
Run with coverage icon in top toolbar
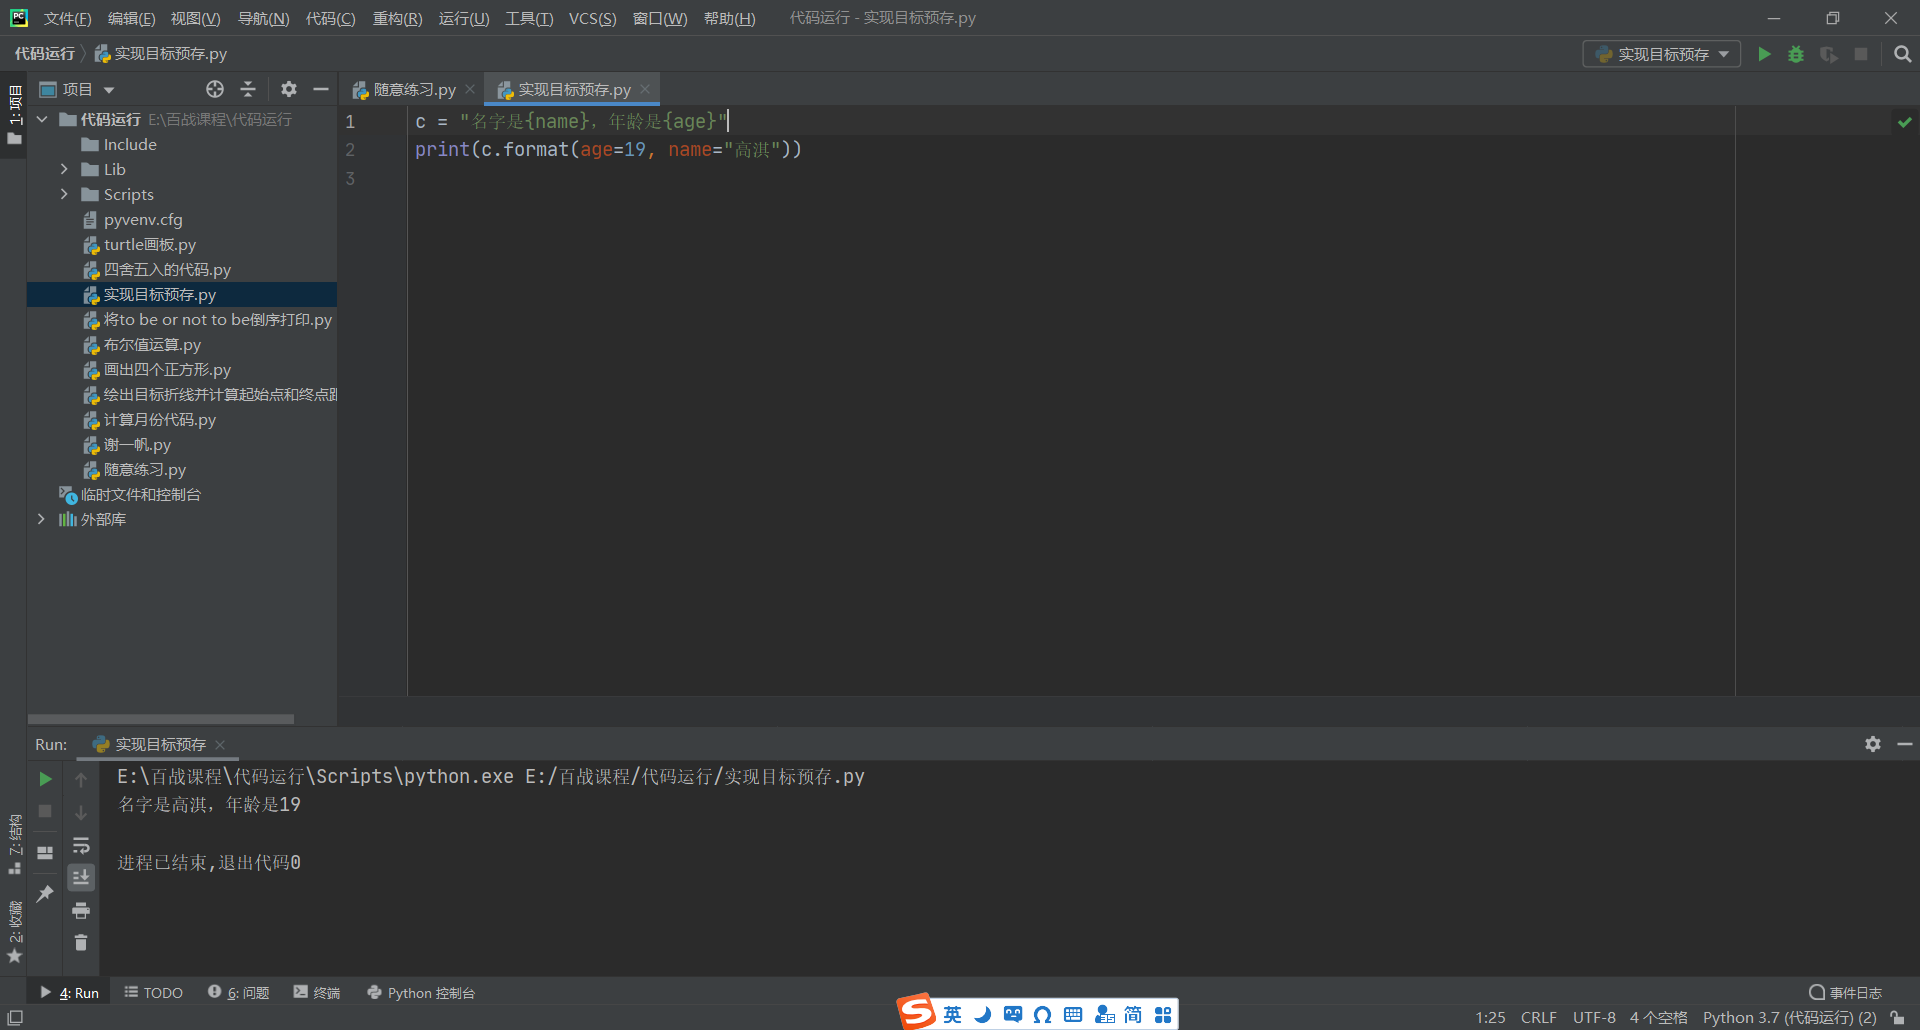coord(1828,54)
